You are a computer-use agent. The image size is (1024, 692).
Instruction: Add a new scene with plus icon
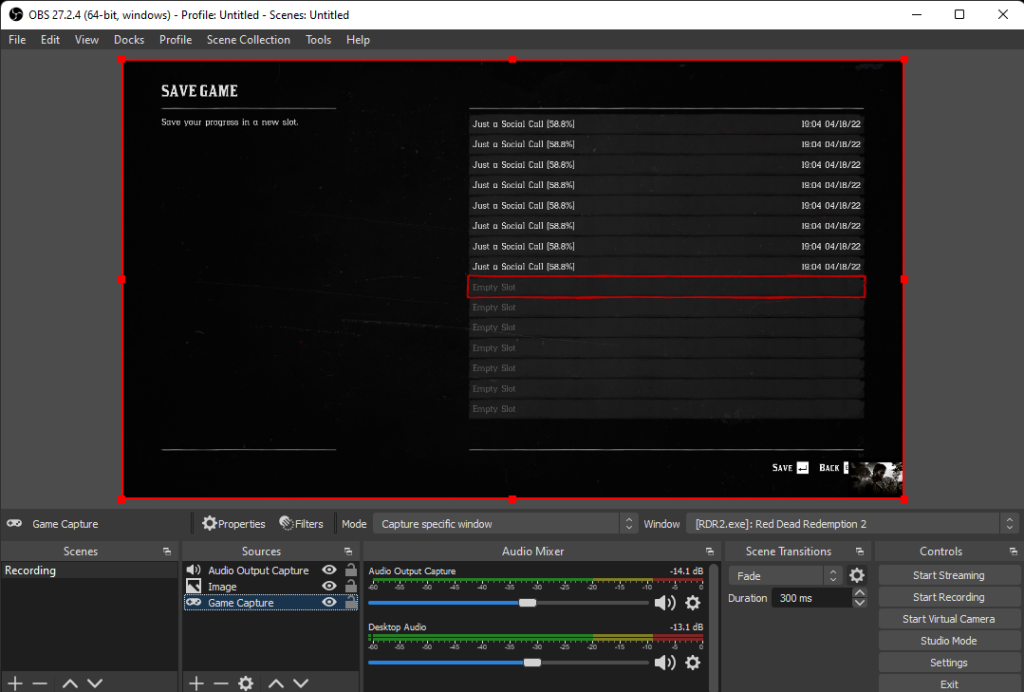[15, 684]
